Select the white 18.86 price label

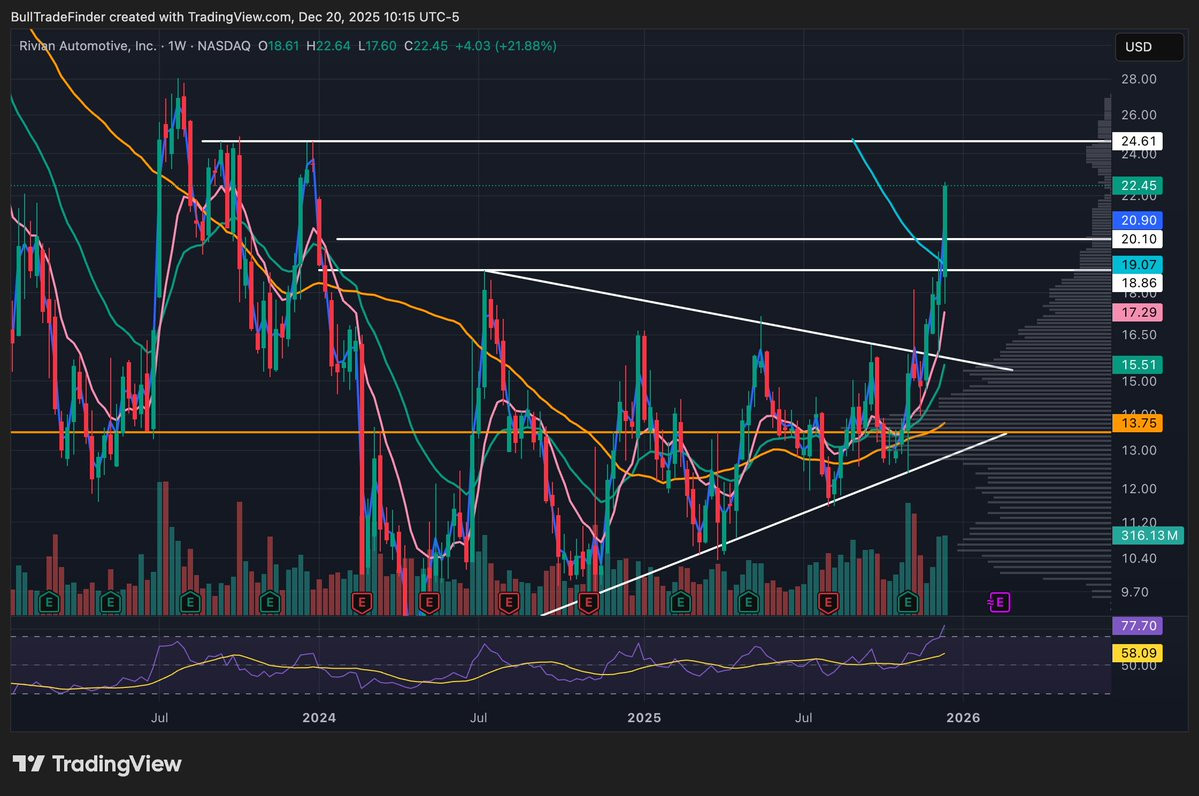tap(1137, 283)
